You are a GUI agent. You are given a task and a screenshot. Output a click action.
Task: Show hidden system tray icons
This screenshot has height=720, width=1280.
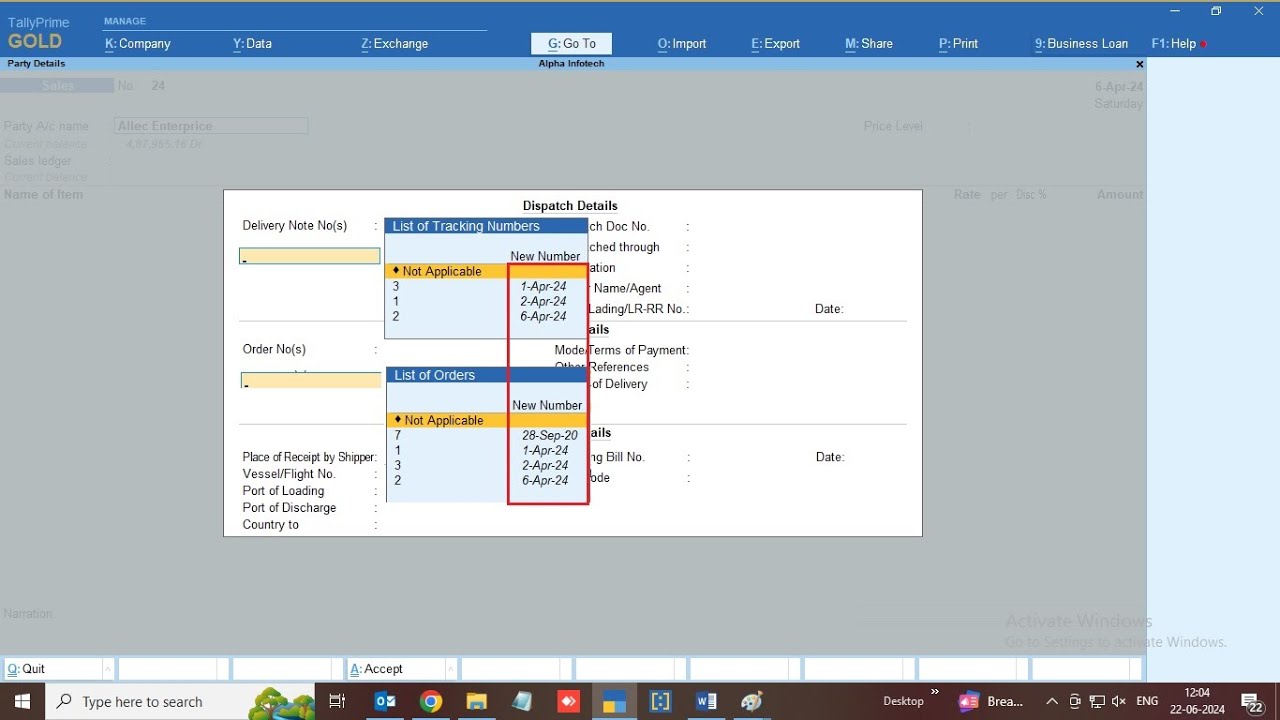1052,701
